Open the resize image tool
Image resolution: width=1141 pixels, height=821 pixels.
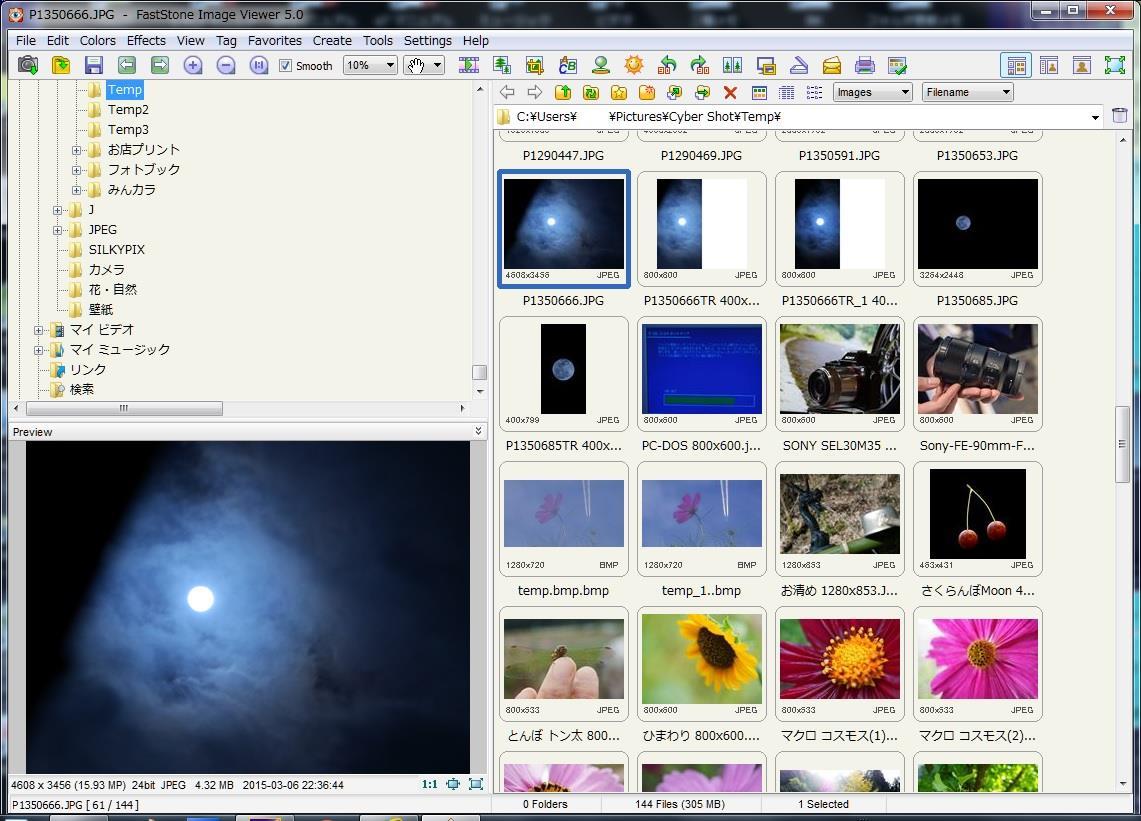point(502,66)
